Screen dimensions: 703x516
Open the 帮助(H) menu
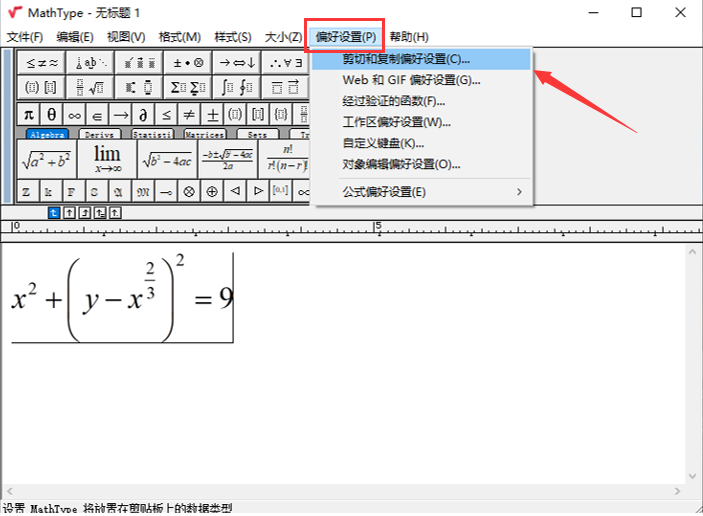click(409, 37)
